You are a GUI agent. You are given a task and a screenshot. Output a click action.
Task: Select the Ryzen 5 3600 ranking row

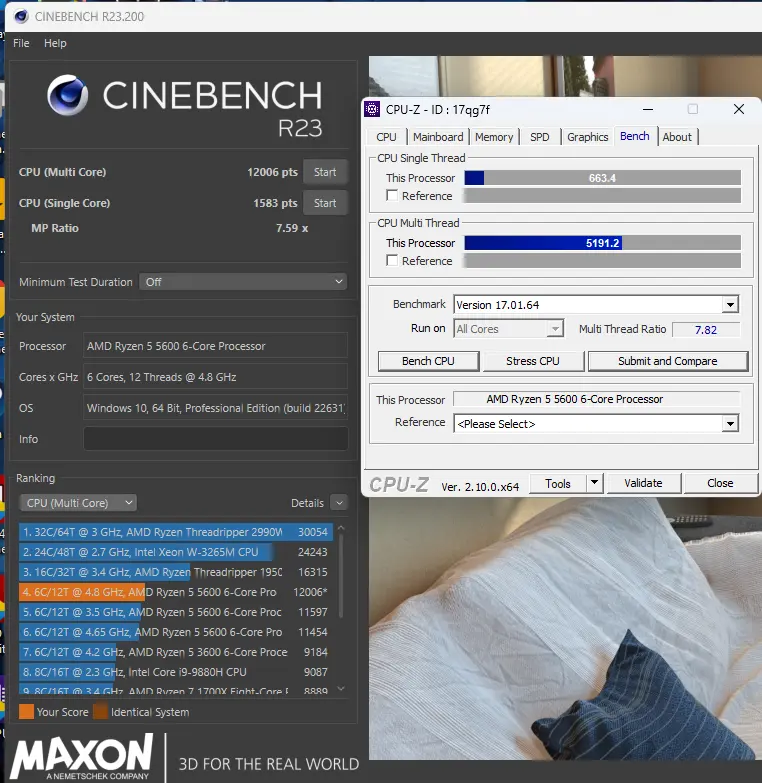pyautogui.click(x=176, y=652)
